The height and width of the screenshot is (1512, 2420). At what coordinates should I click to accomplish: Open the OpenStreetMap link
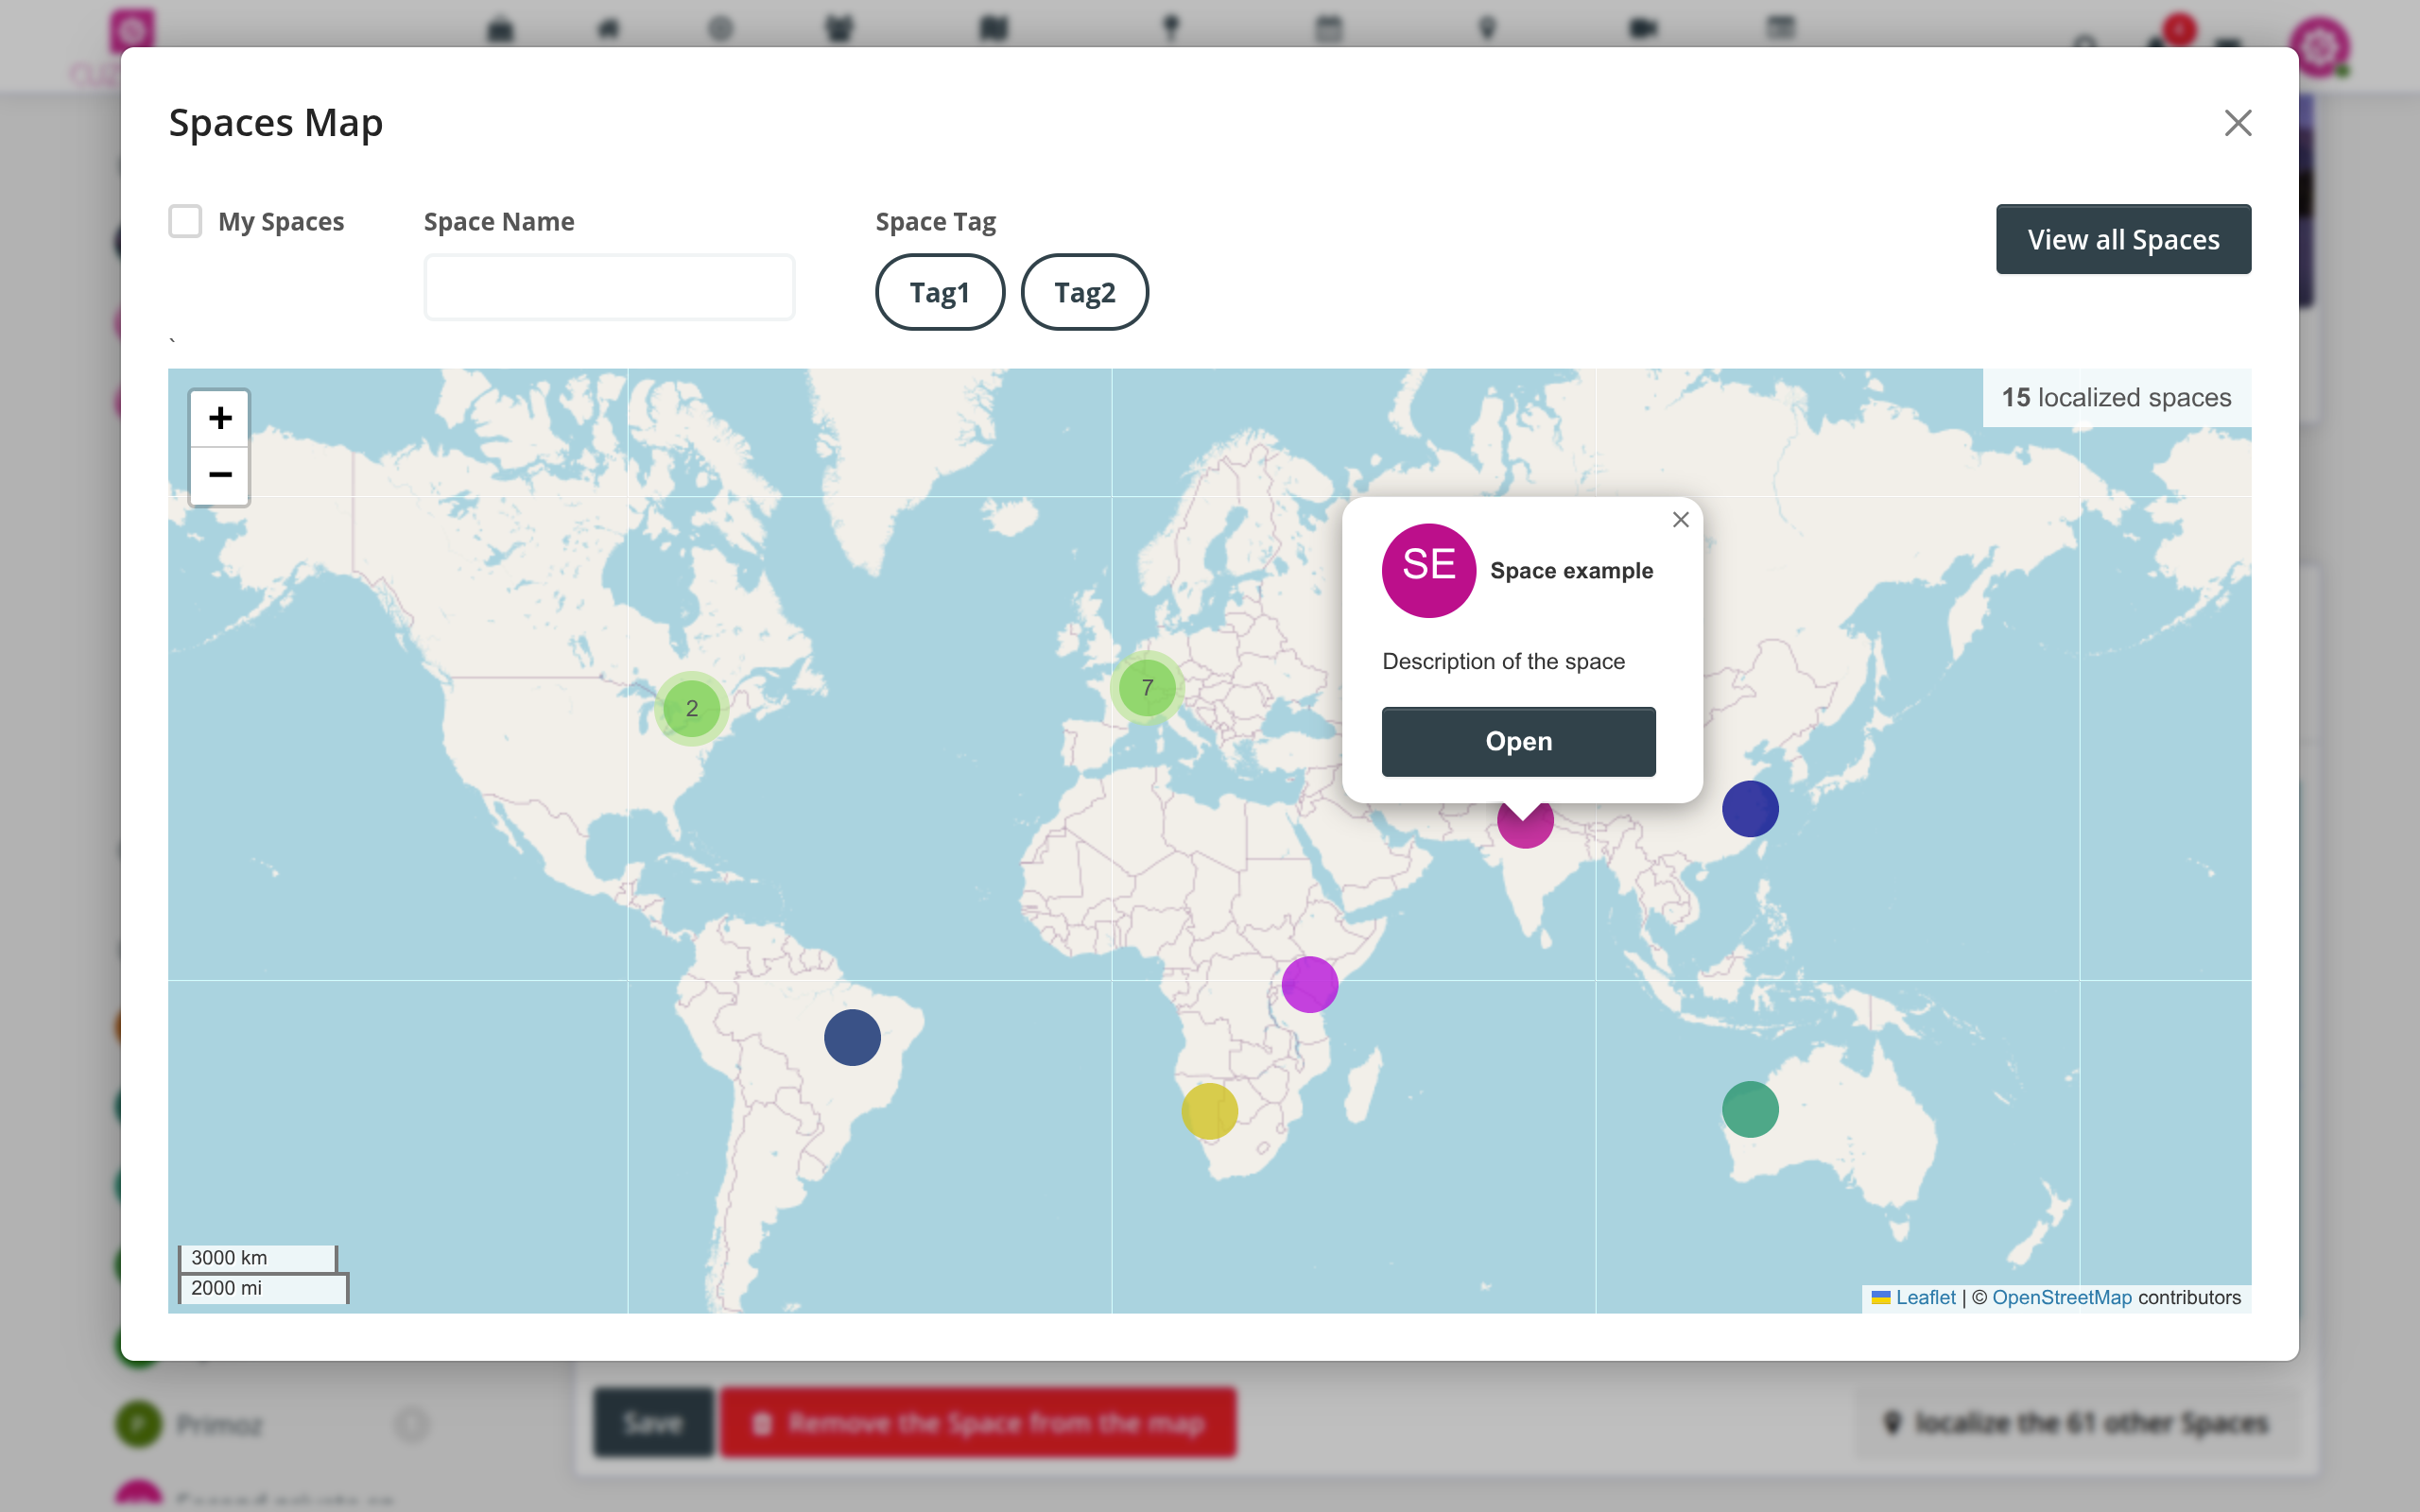pyautogui.click(x=2061, y=1297)
